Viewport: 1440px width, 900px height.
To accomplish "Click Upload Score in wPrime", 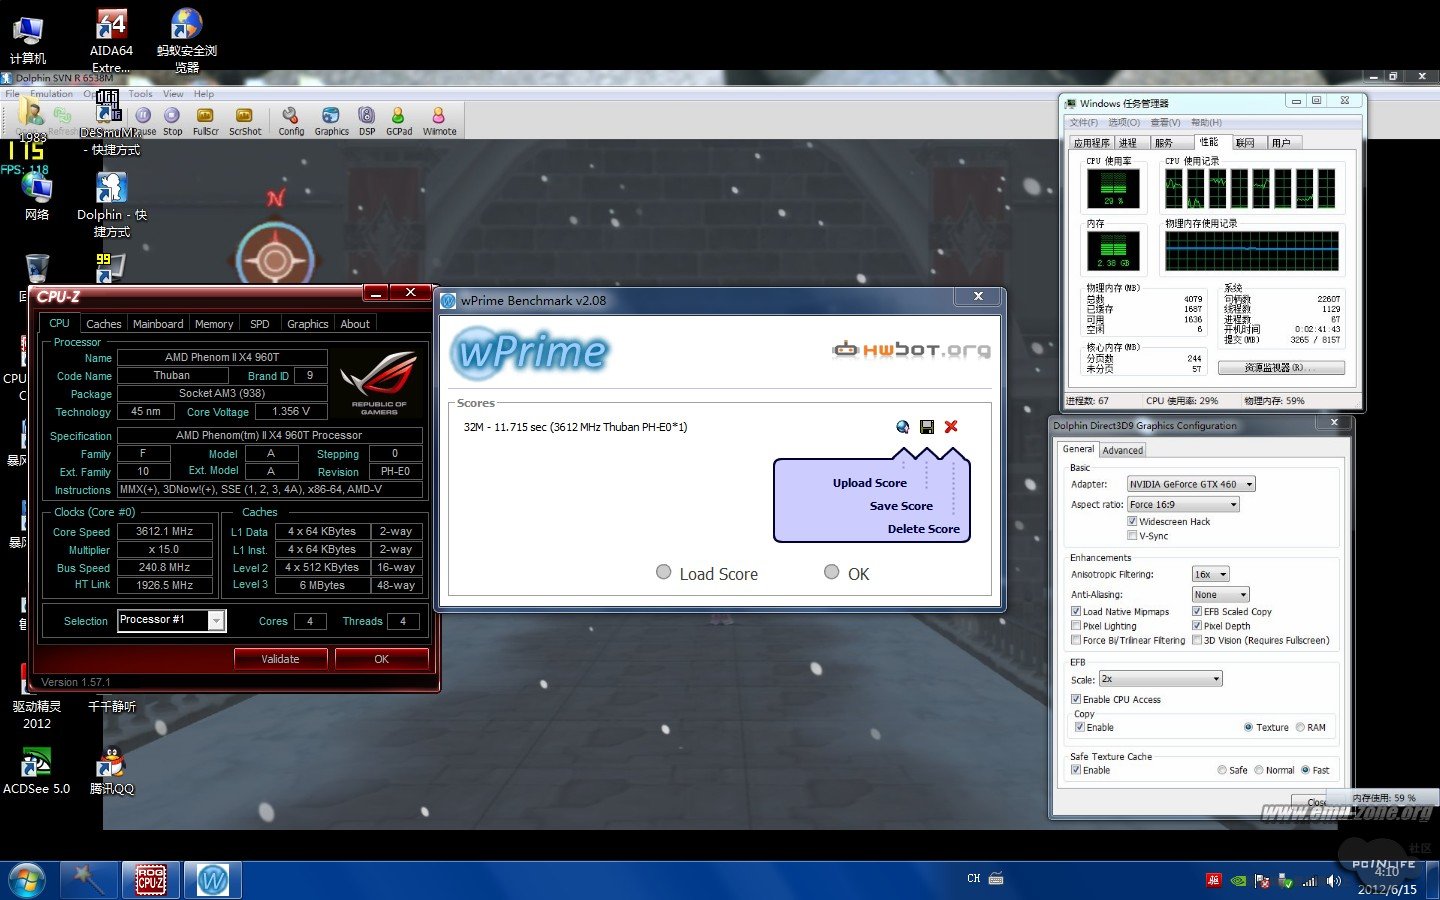I will (x=870, y=483).
